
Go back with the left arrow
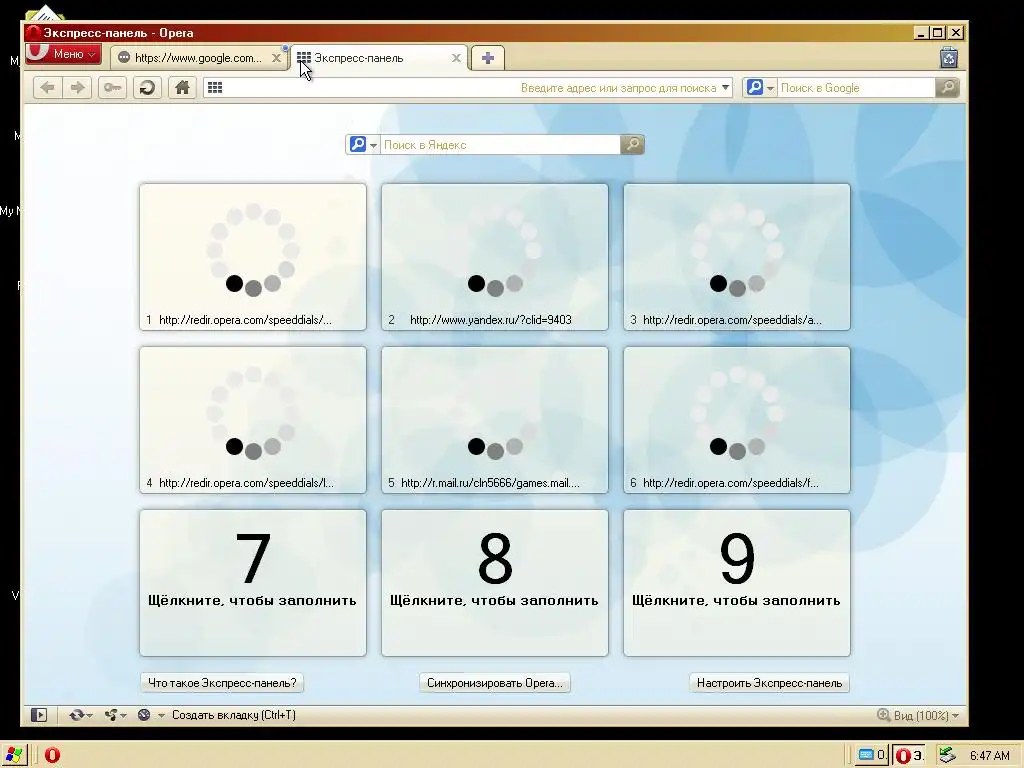point(47,88)
